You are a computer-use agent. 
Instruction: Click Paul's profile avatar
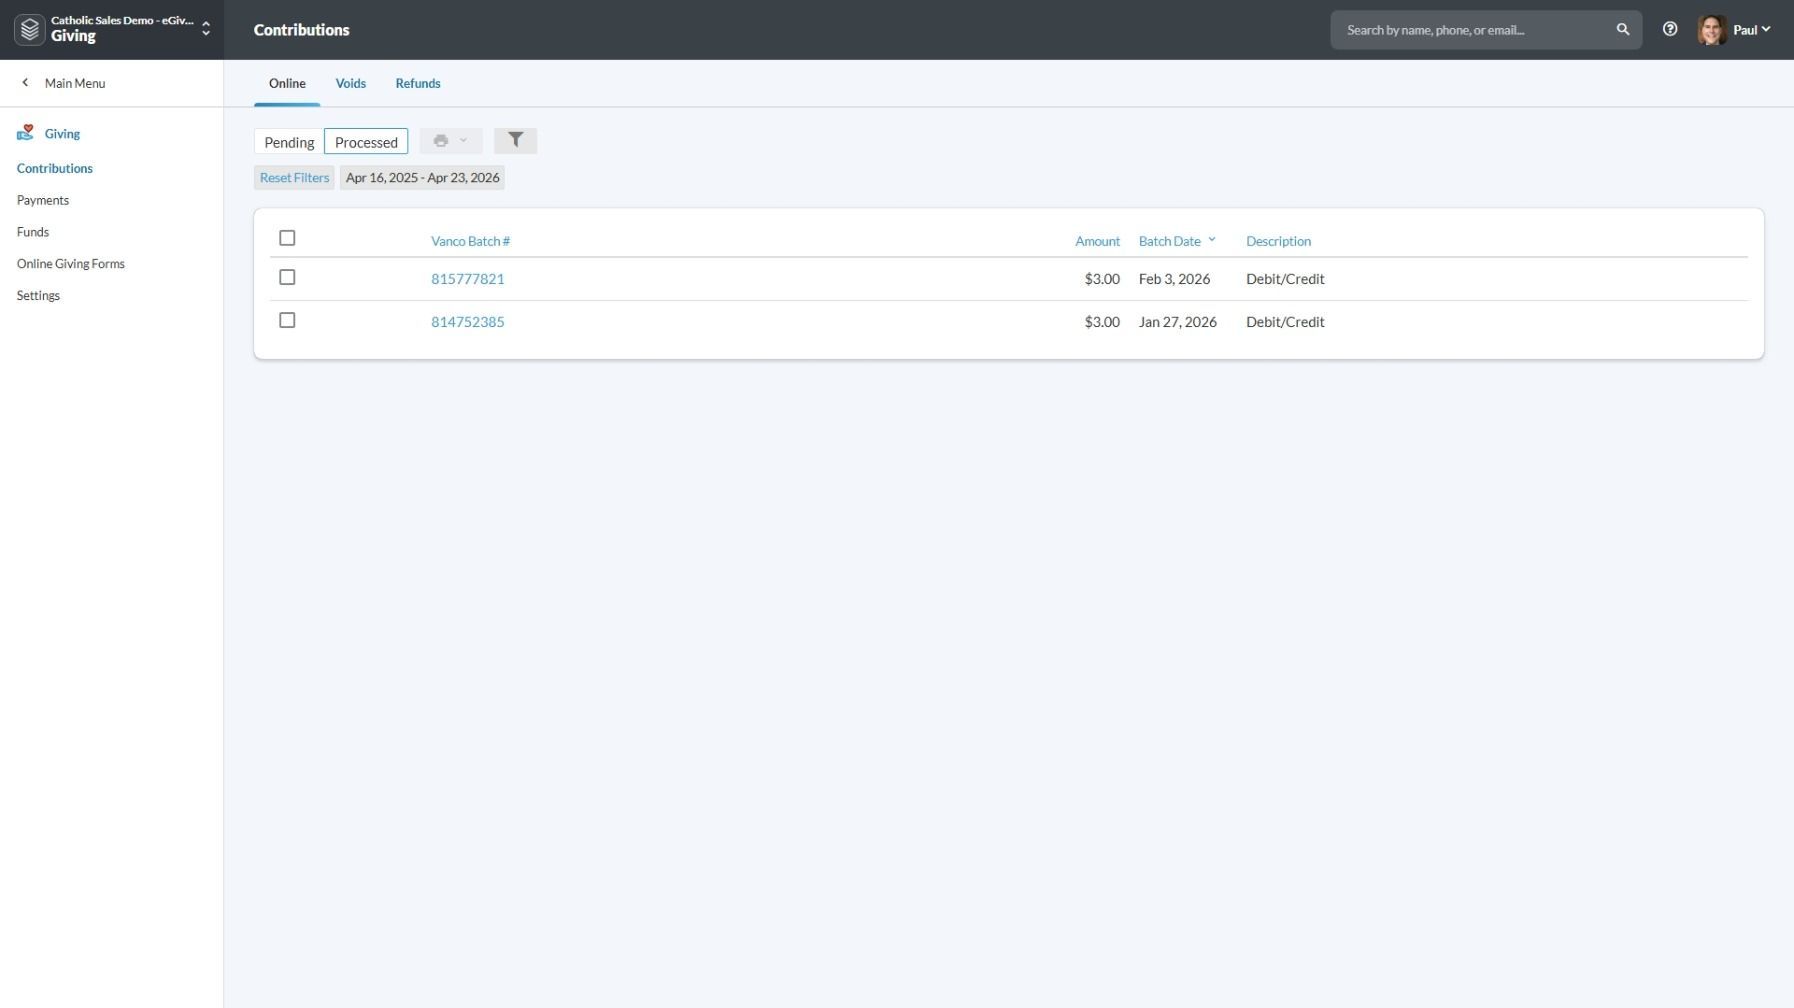[1711, 30]
